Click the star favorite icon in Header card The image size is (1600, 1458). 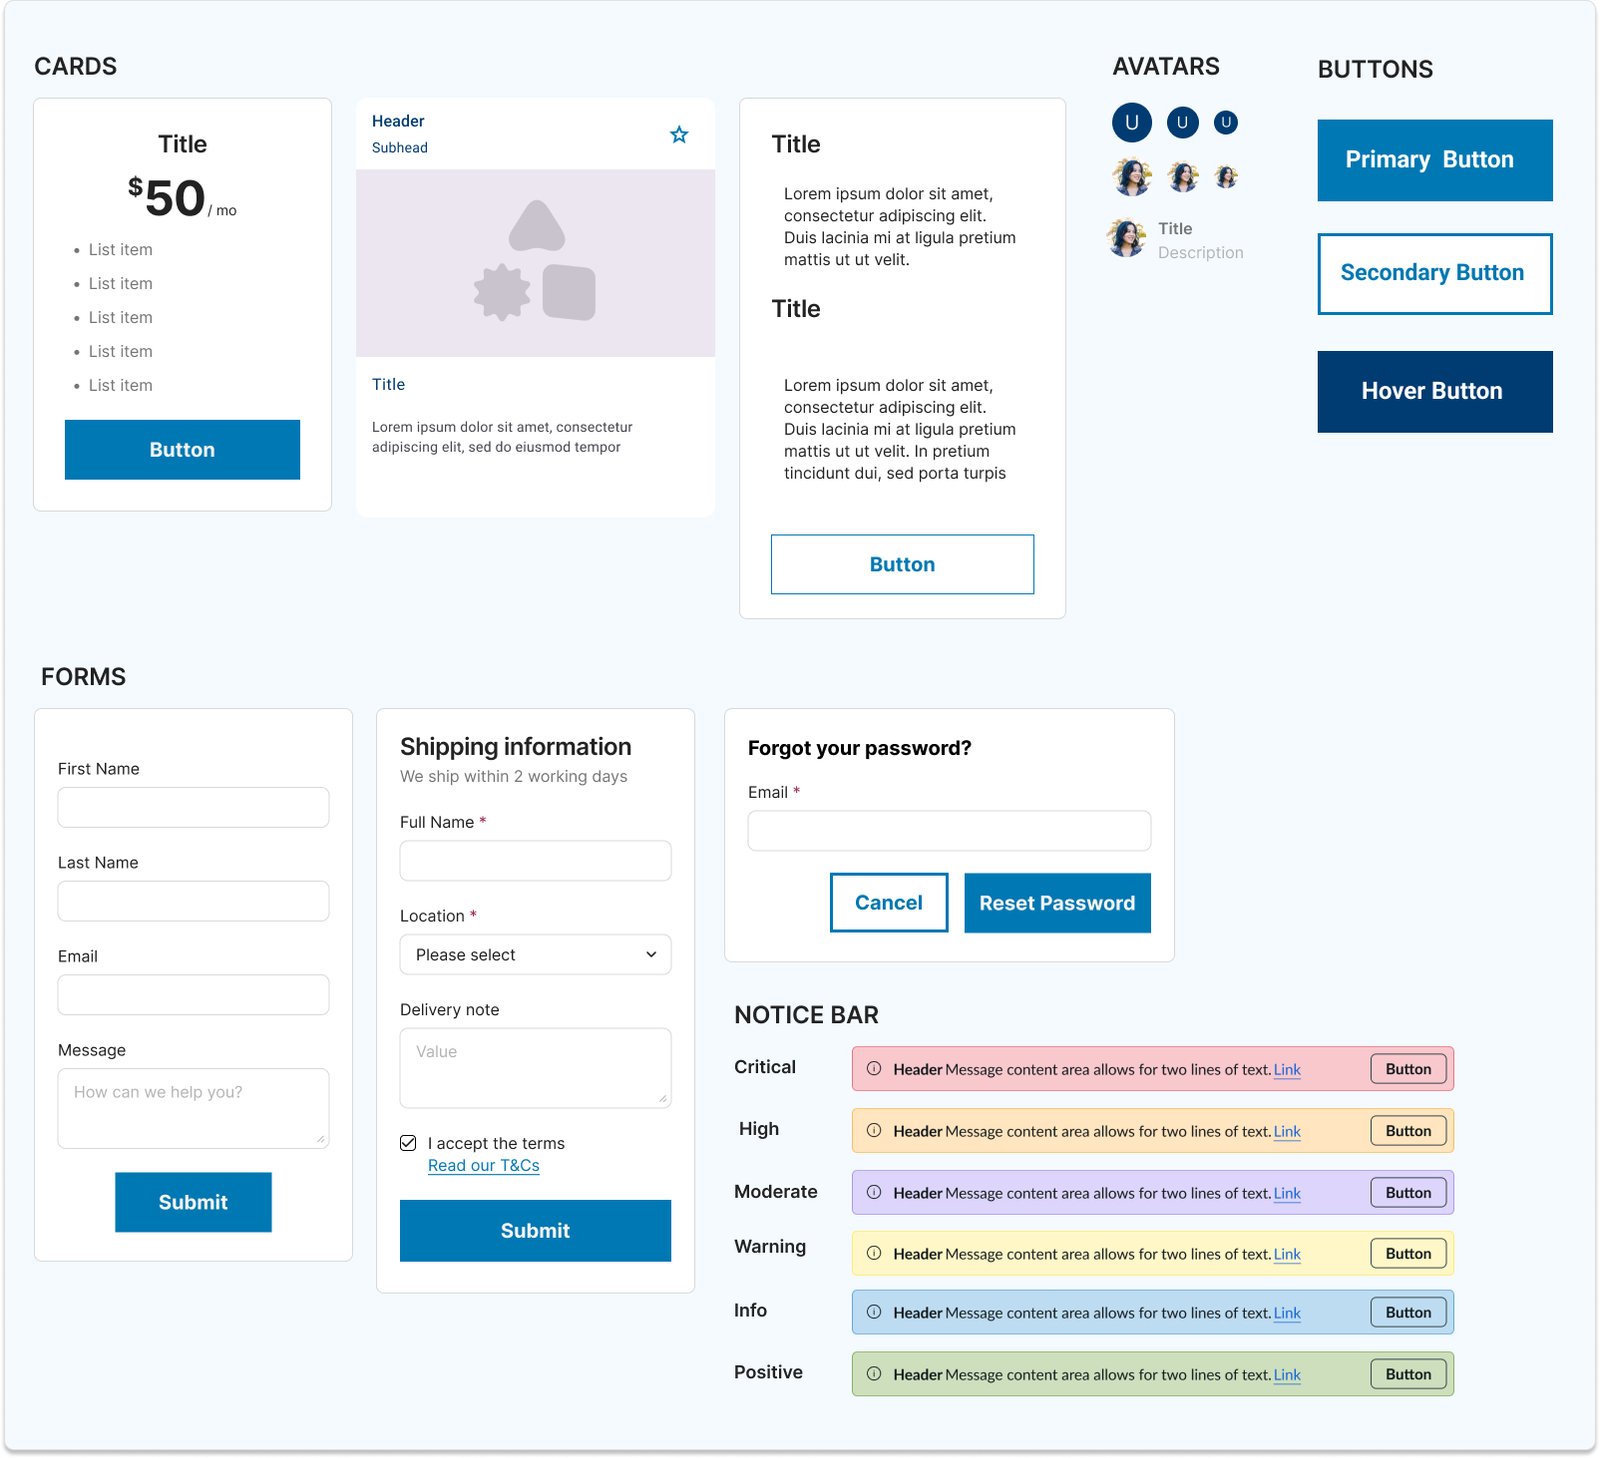tap(679, 135)
